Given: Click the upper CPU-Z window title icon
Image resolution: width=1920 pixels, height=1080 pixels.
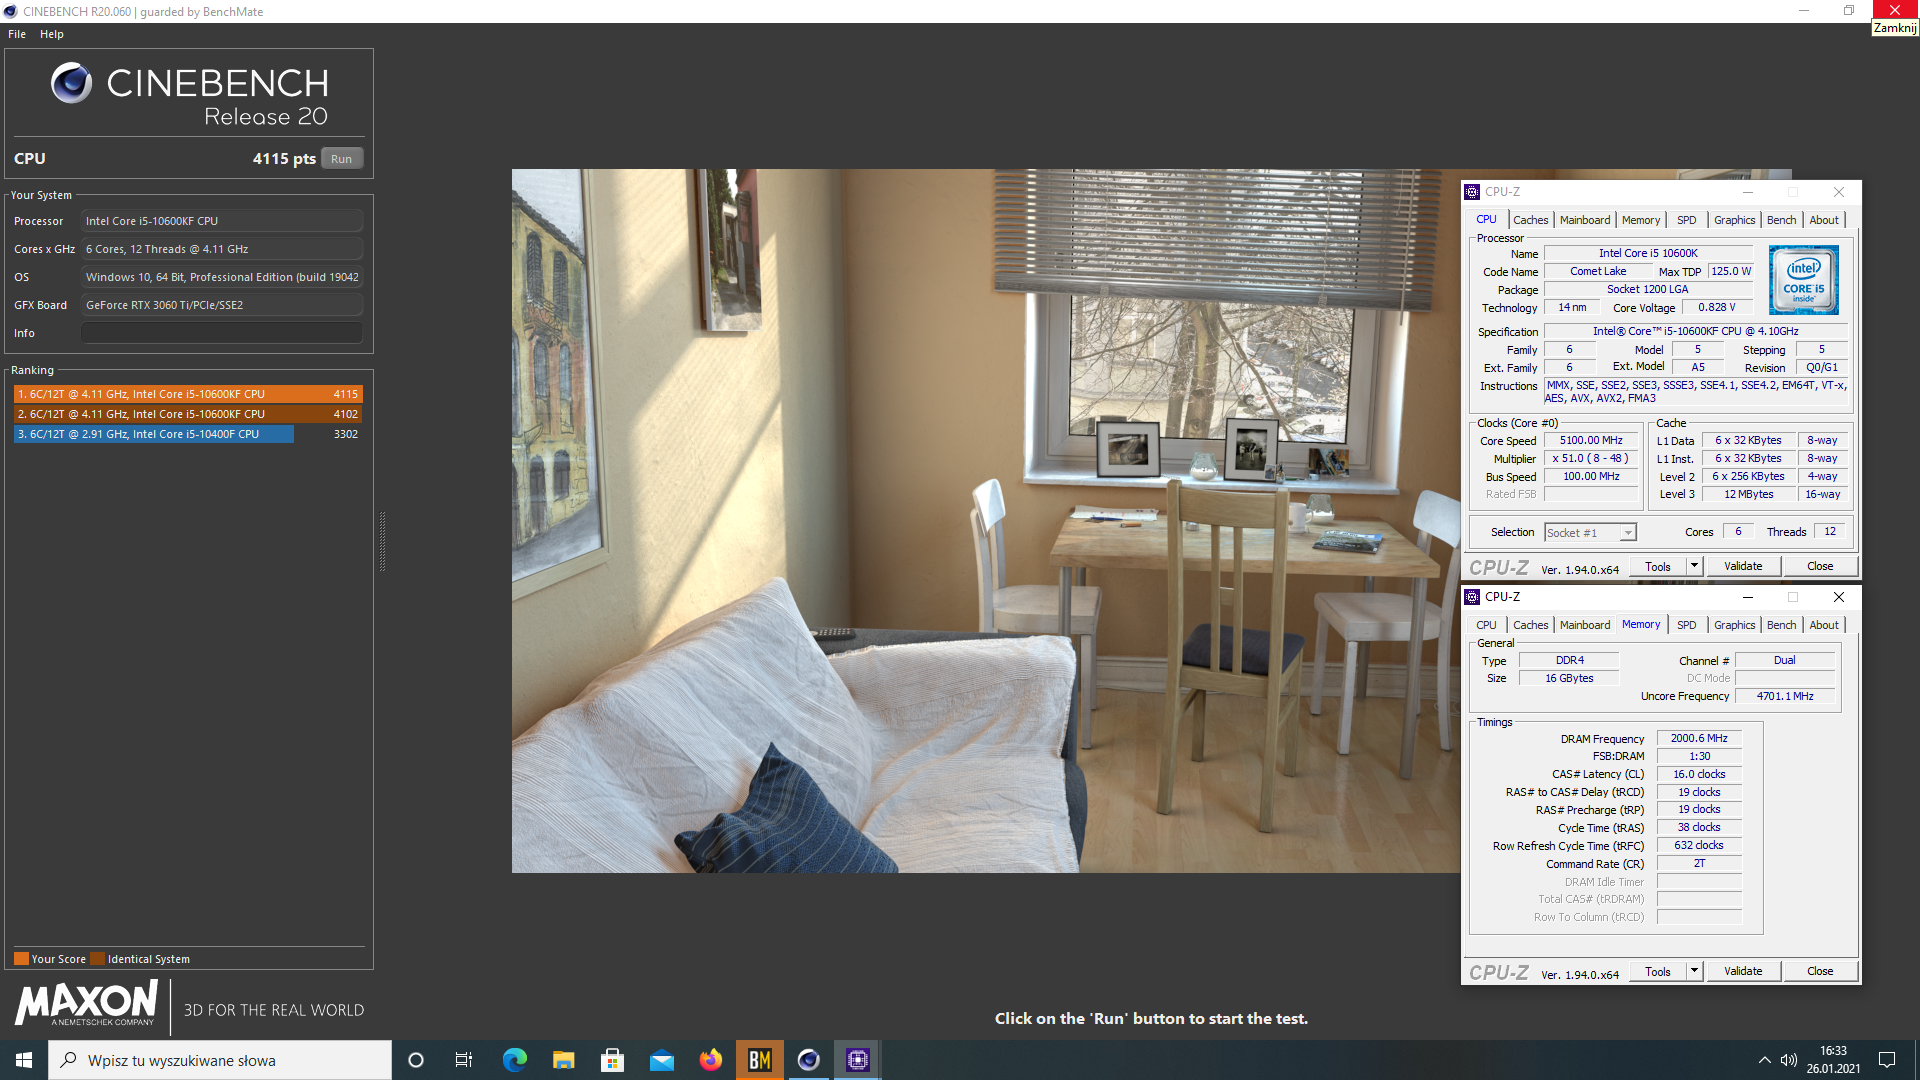Looking at the screenshot, I should [x=1472, y=192].
